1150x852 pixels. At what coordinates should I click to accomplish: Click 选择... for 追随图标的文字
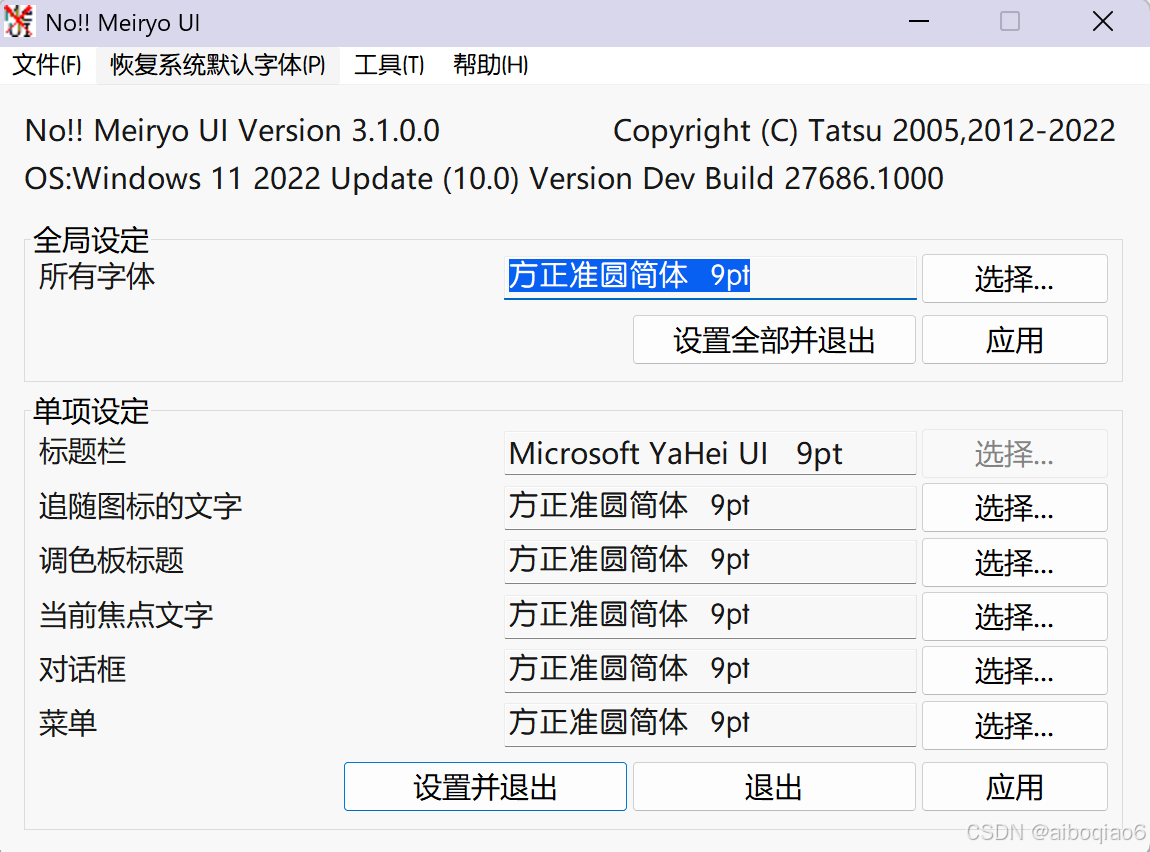coord(1014,507)
